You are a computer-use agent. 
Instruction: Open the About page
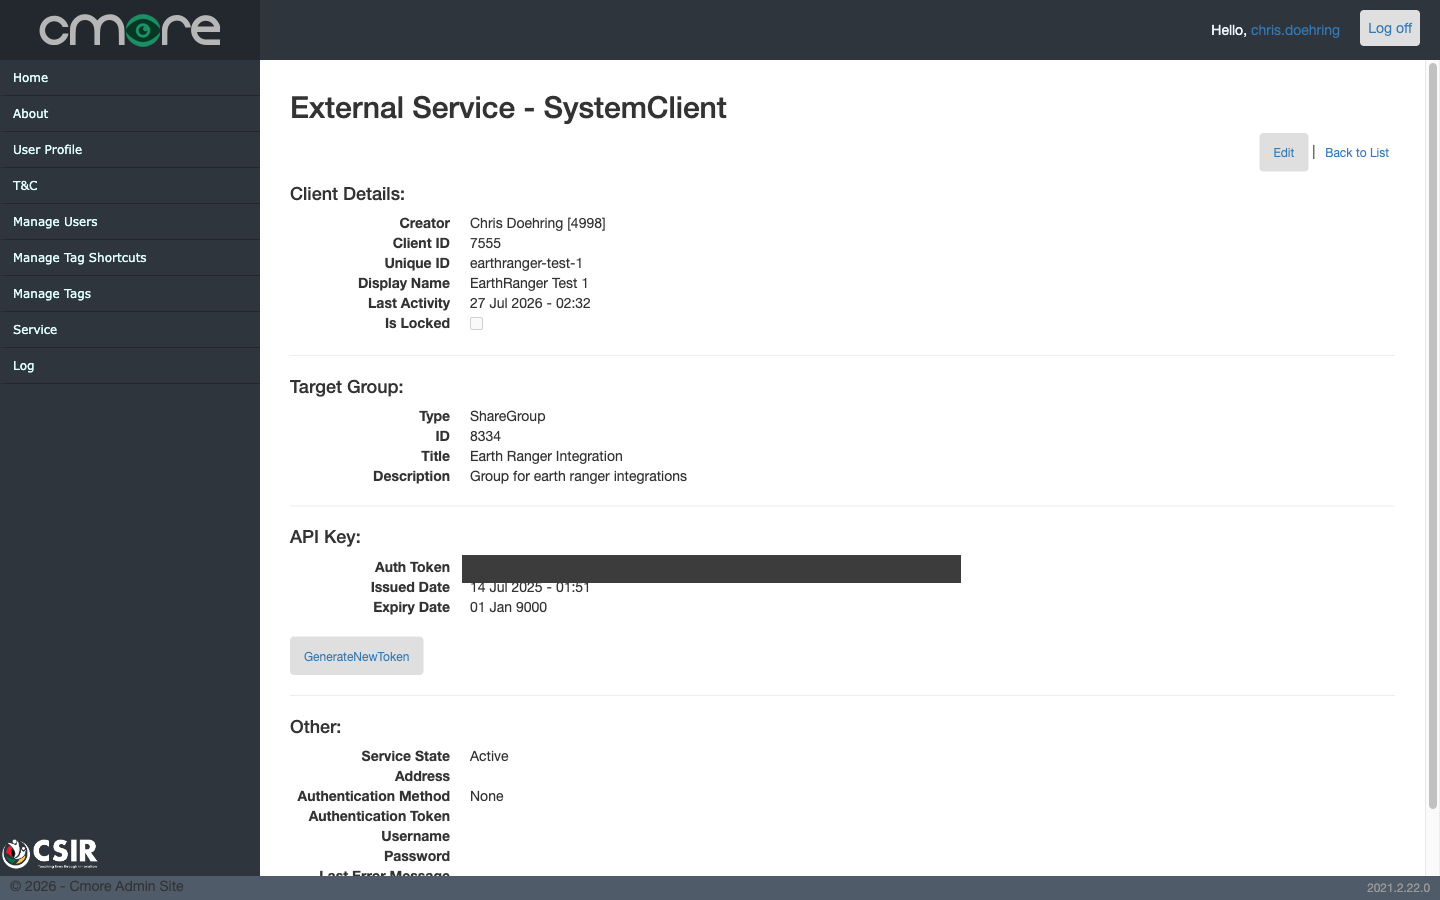click(x=130, y=114)
